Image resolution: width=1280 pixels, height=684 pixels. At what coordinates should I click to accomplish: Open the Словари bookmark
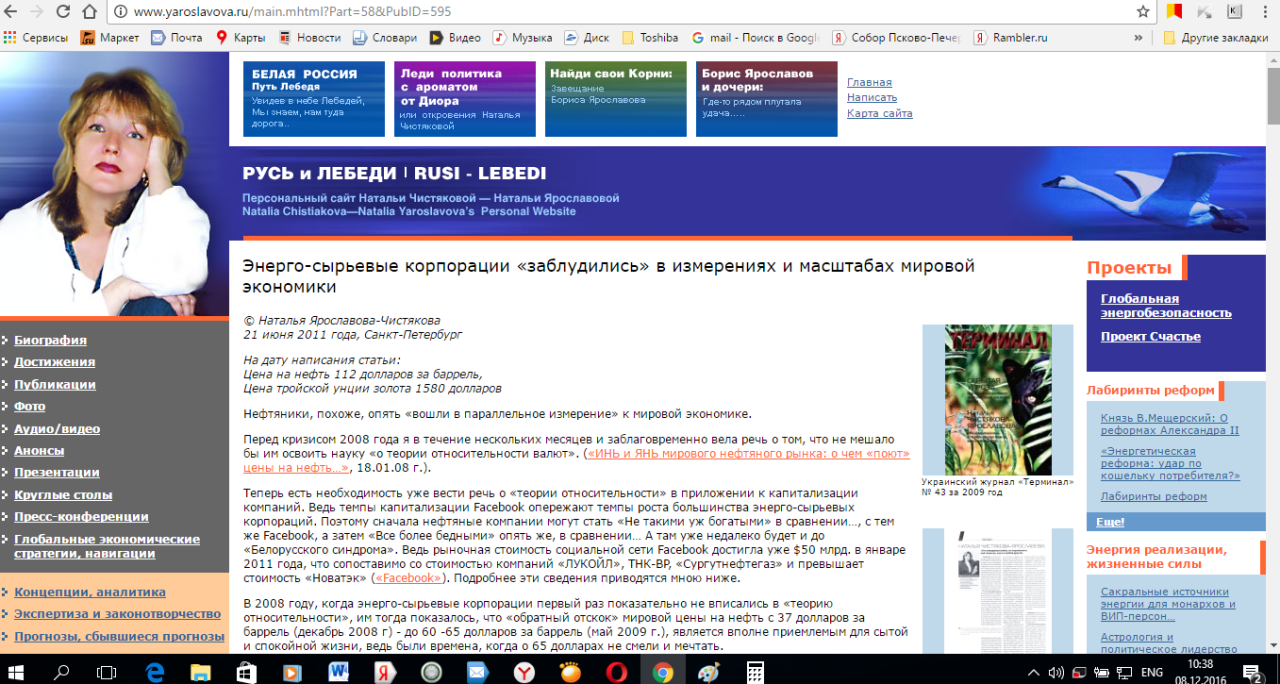tap(385, 38)
